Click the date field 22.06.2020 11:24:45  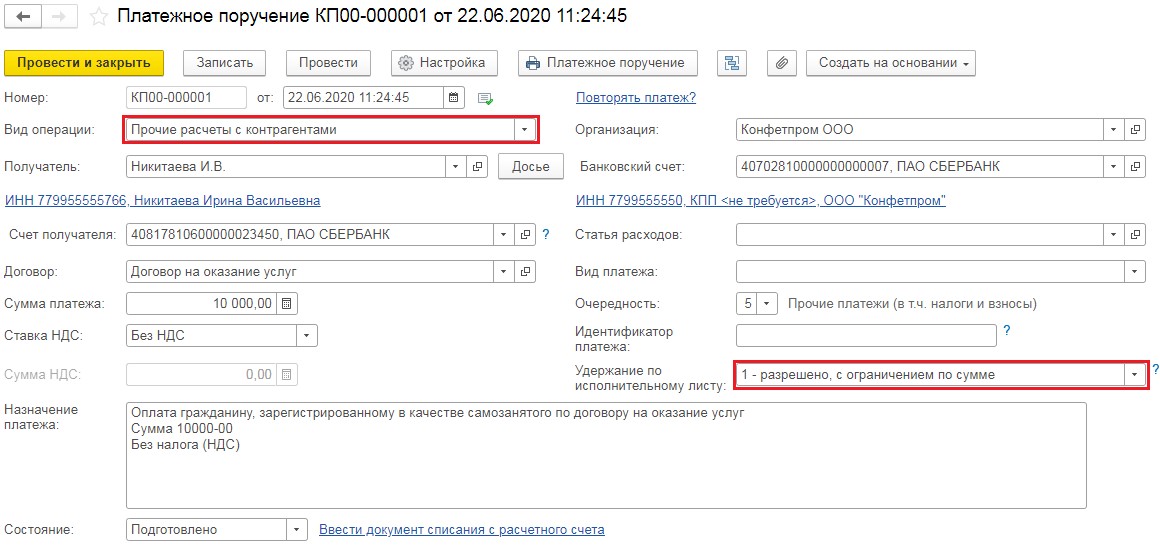pos(363,98)
